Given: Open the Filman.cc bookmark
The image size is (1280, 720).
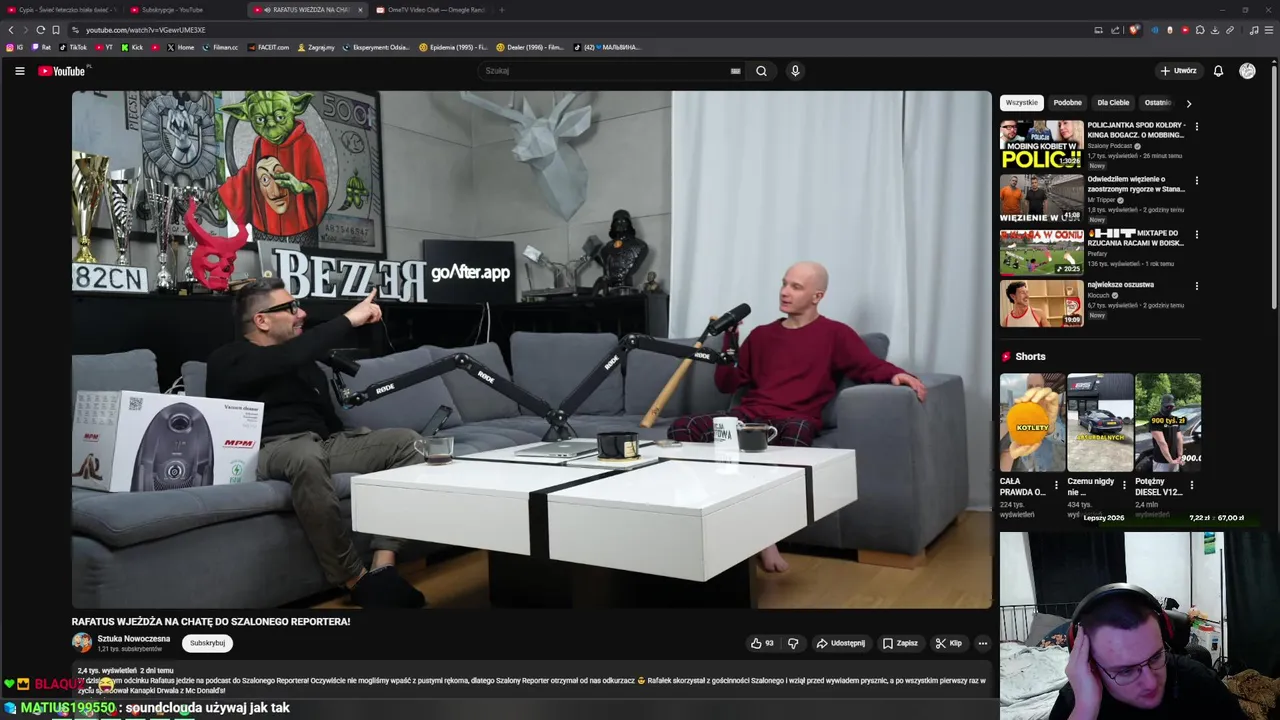Looking at the screenshot, I should pyautogui.click(x=220, y=47).
